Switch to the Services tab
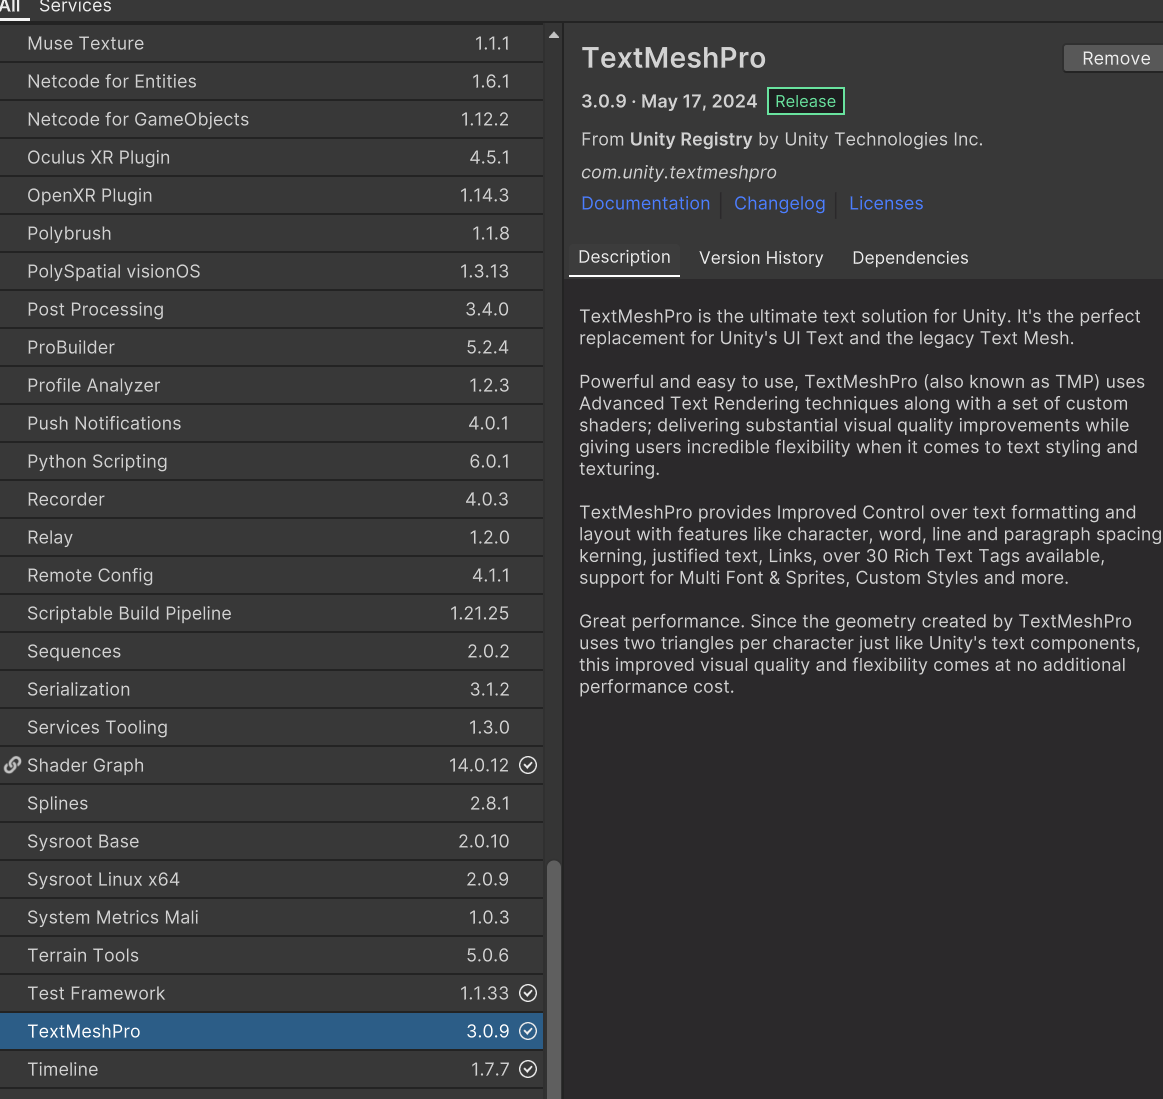Screen dimensions: 1163x1099 click(x=75, y=7)
